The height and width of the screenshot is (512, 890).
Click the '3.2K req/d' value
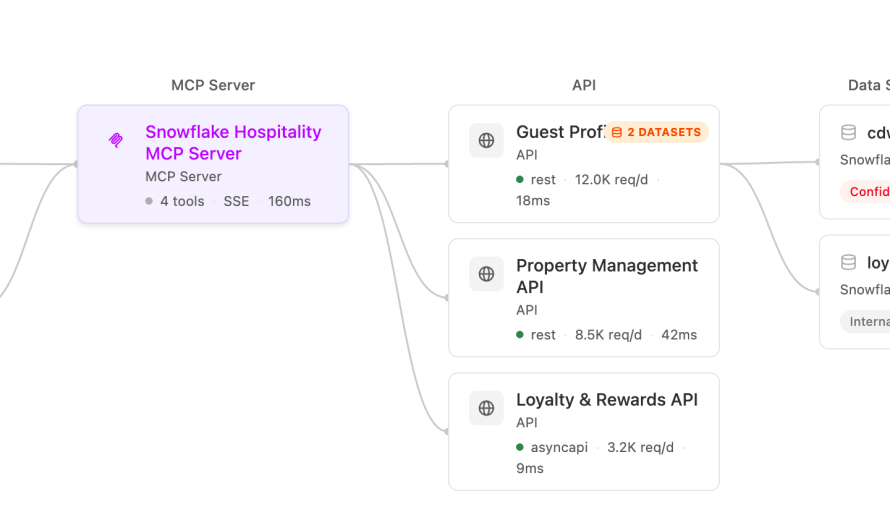[x=640, y=448]
